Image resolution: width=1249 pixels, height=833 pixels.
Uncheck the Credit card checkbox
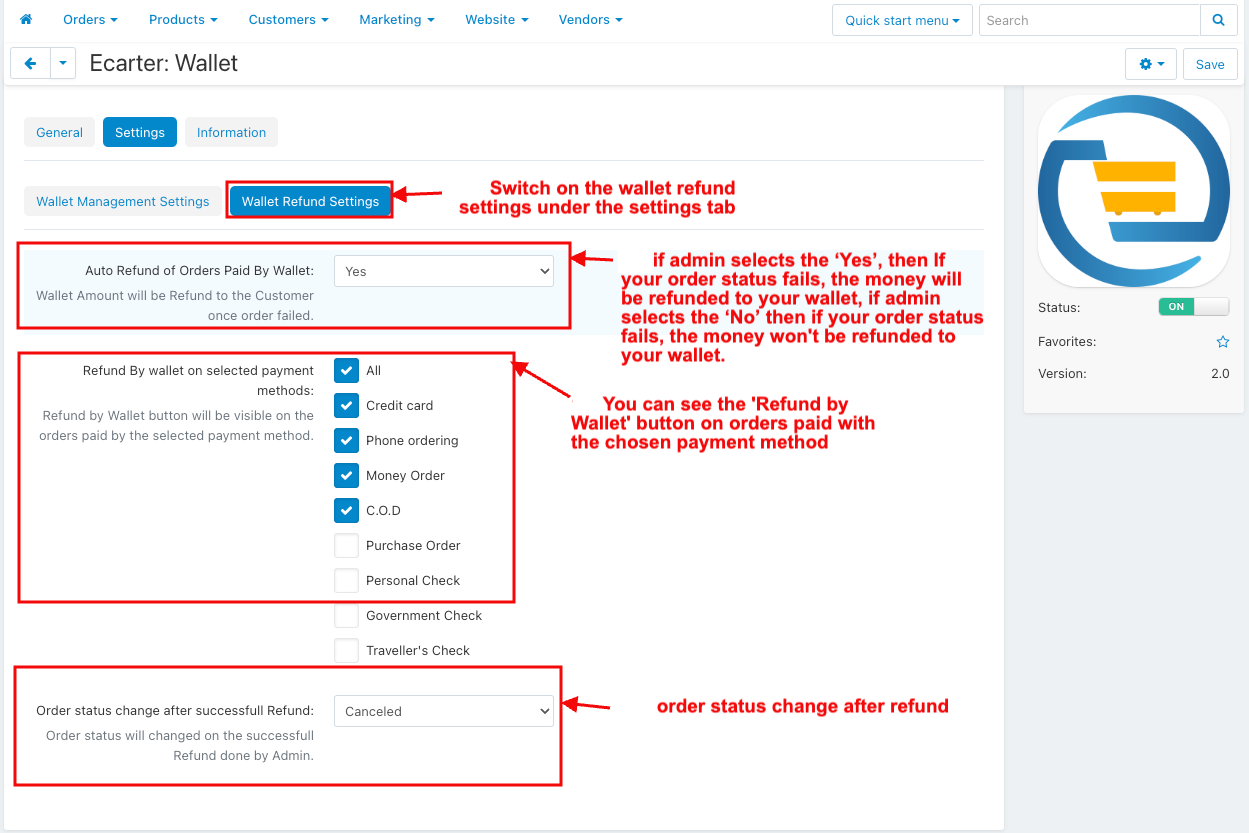pyautogui.click(x=346, y=406)
